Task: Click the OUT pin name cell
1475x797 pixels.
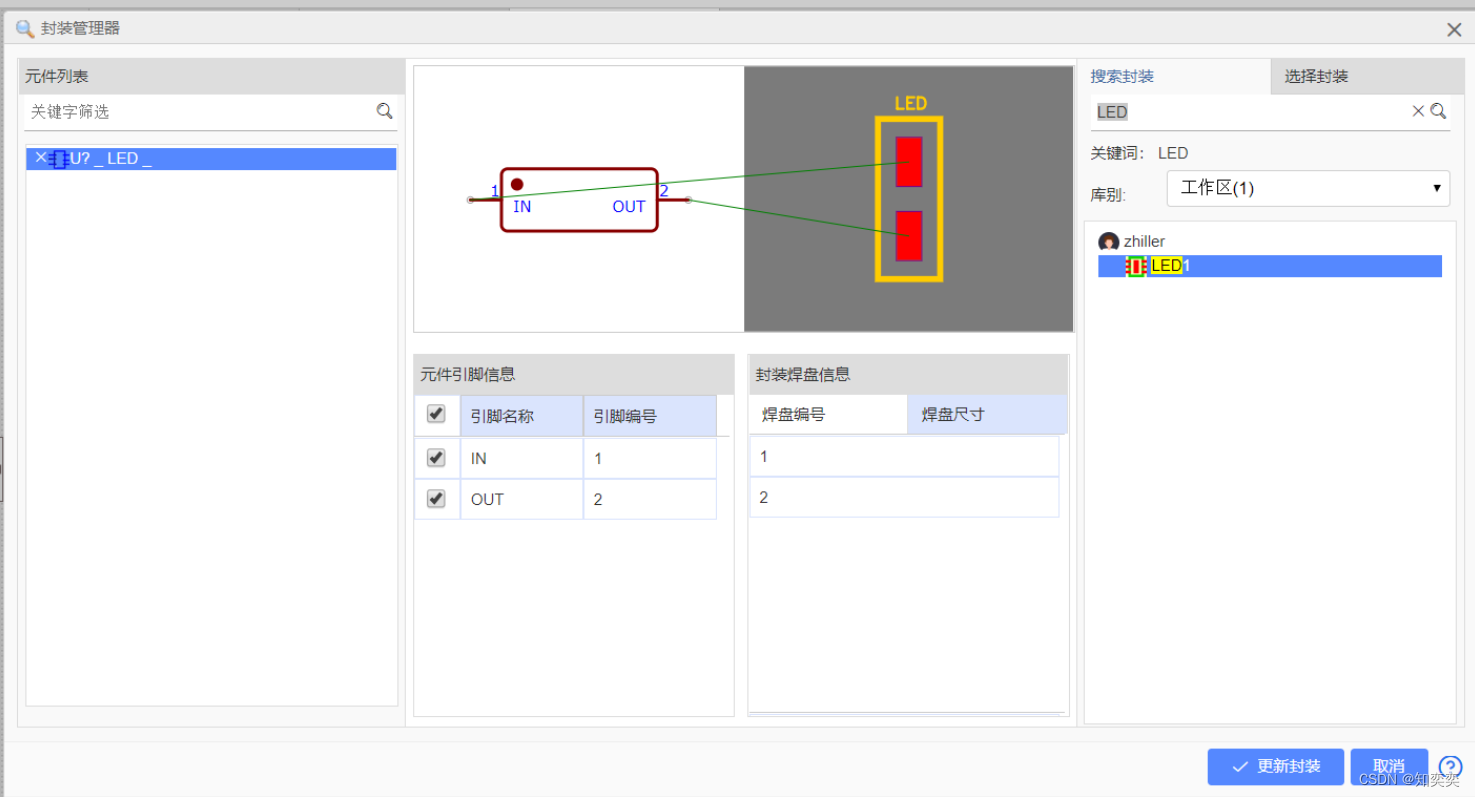Action: coord(521,499)
